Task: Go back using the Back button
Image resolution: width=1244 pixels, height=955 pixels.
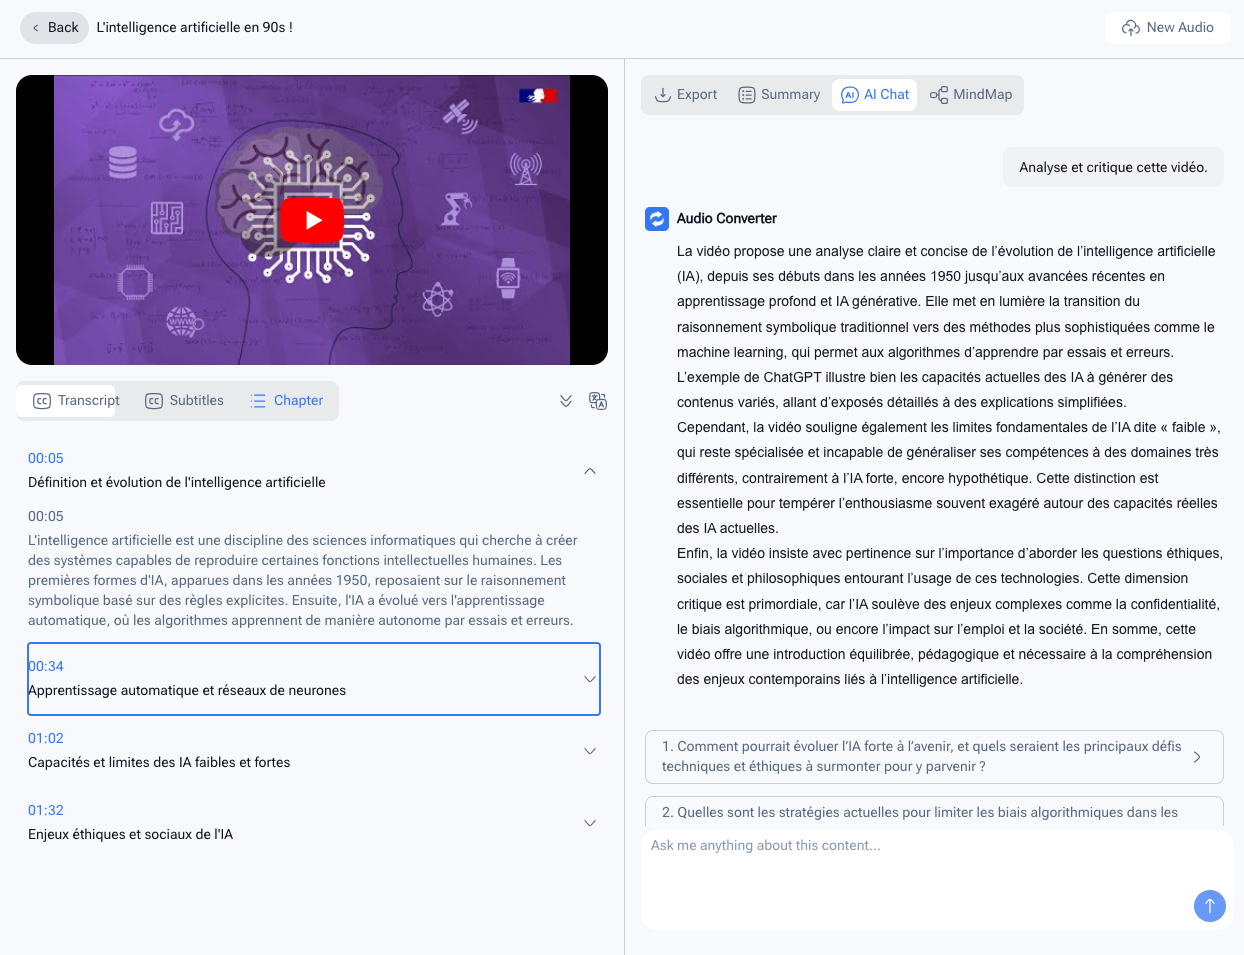Action: [x=54, y=28]
